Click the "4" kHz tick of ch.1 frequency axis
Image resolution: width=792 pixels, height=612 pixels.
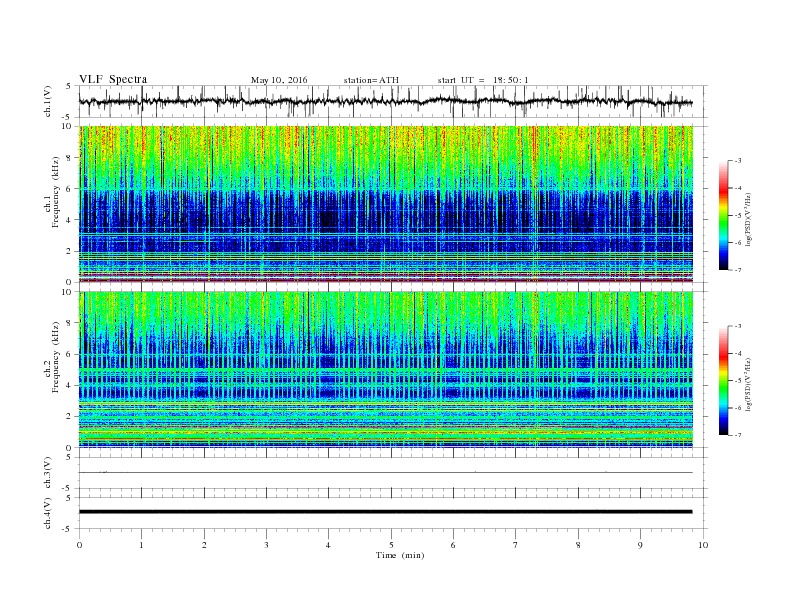coord(69,220)
